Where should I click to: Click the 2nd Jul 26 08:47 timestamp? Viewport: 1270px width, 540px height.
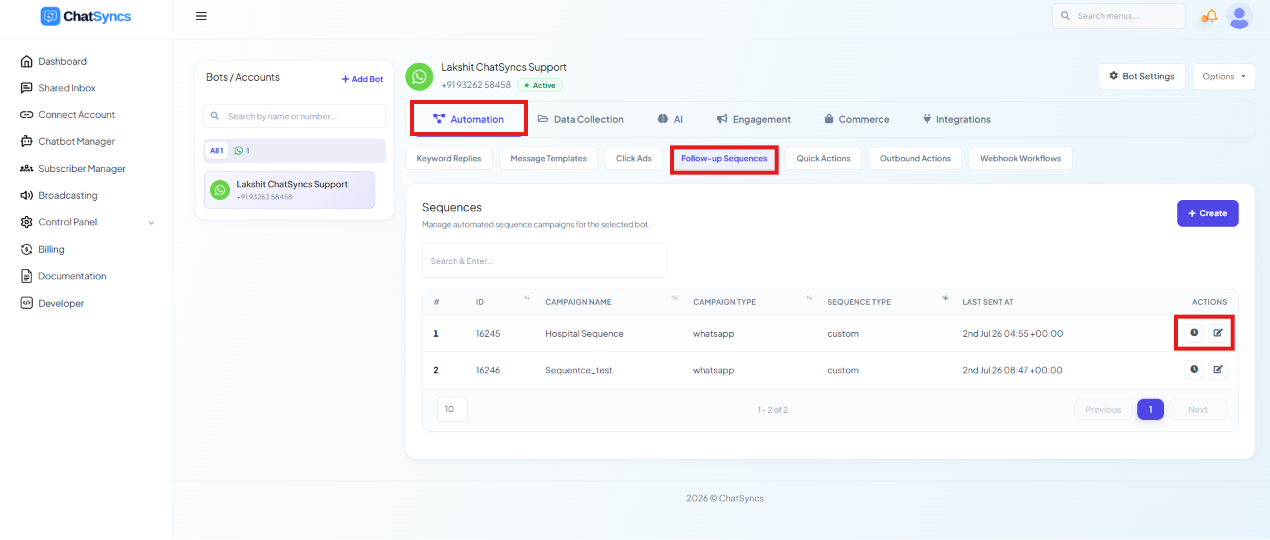[1013, 370]
